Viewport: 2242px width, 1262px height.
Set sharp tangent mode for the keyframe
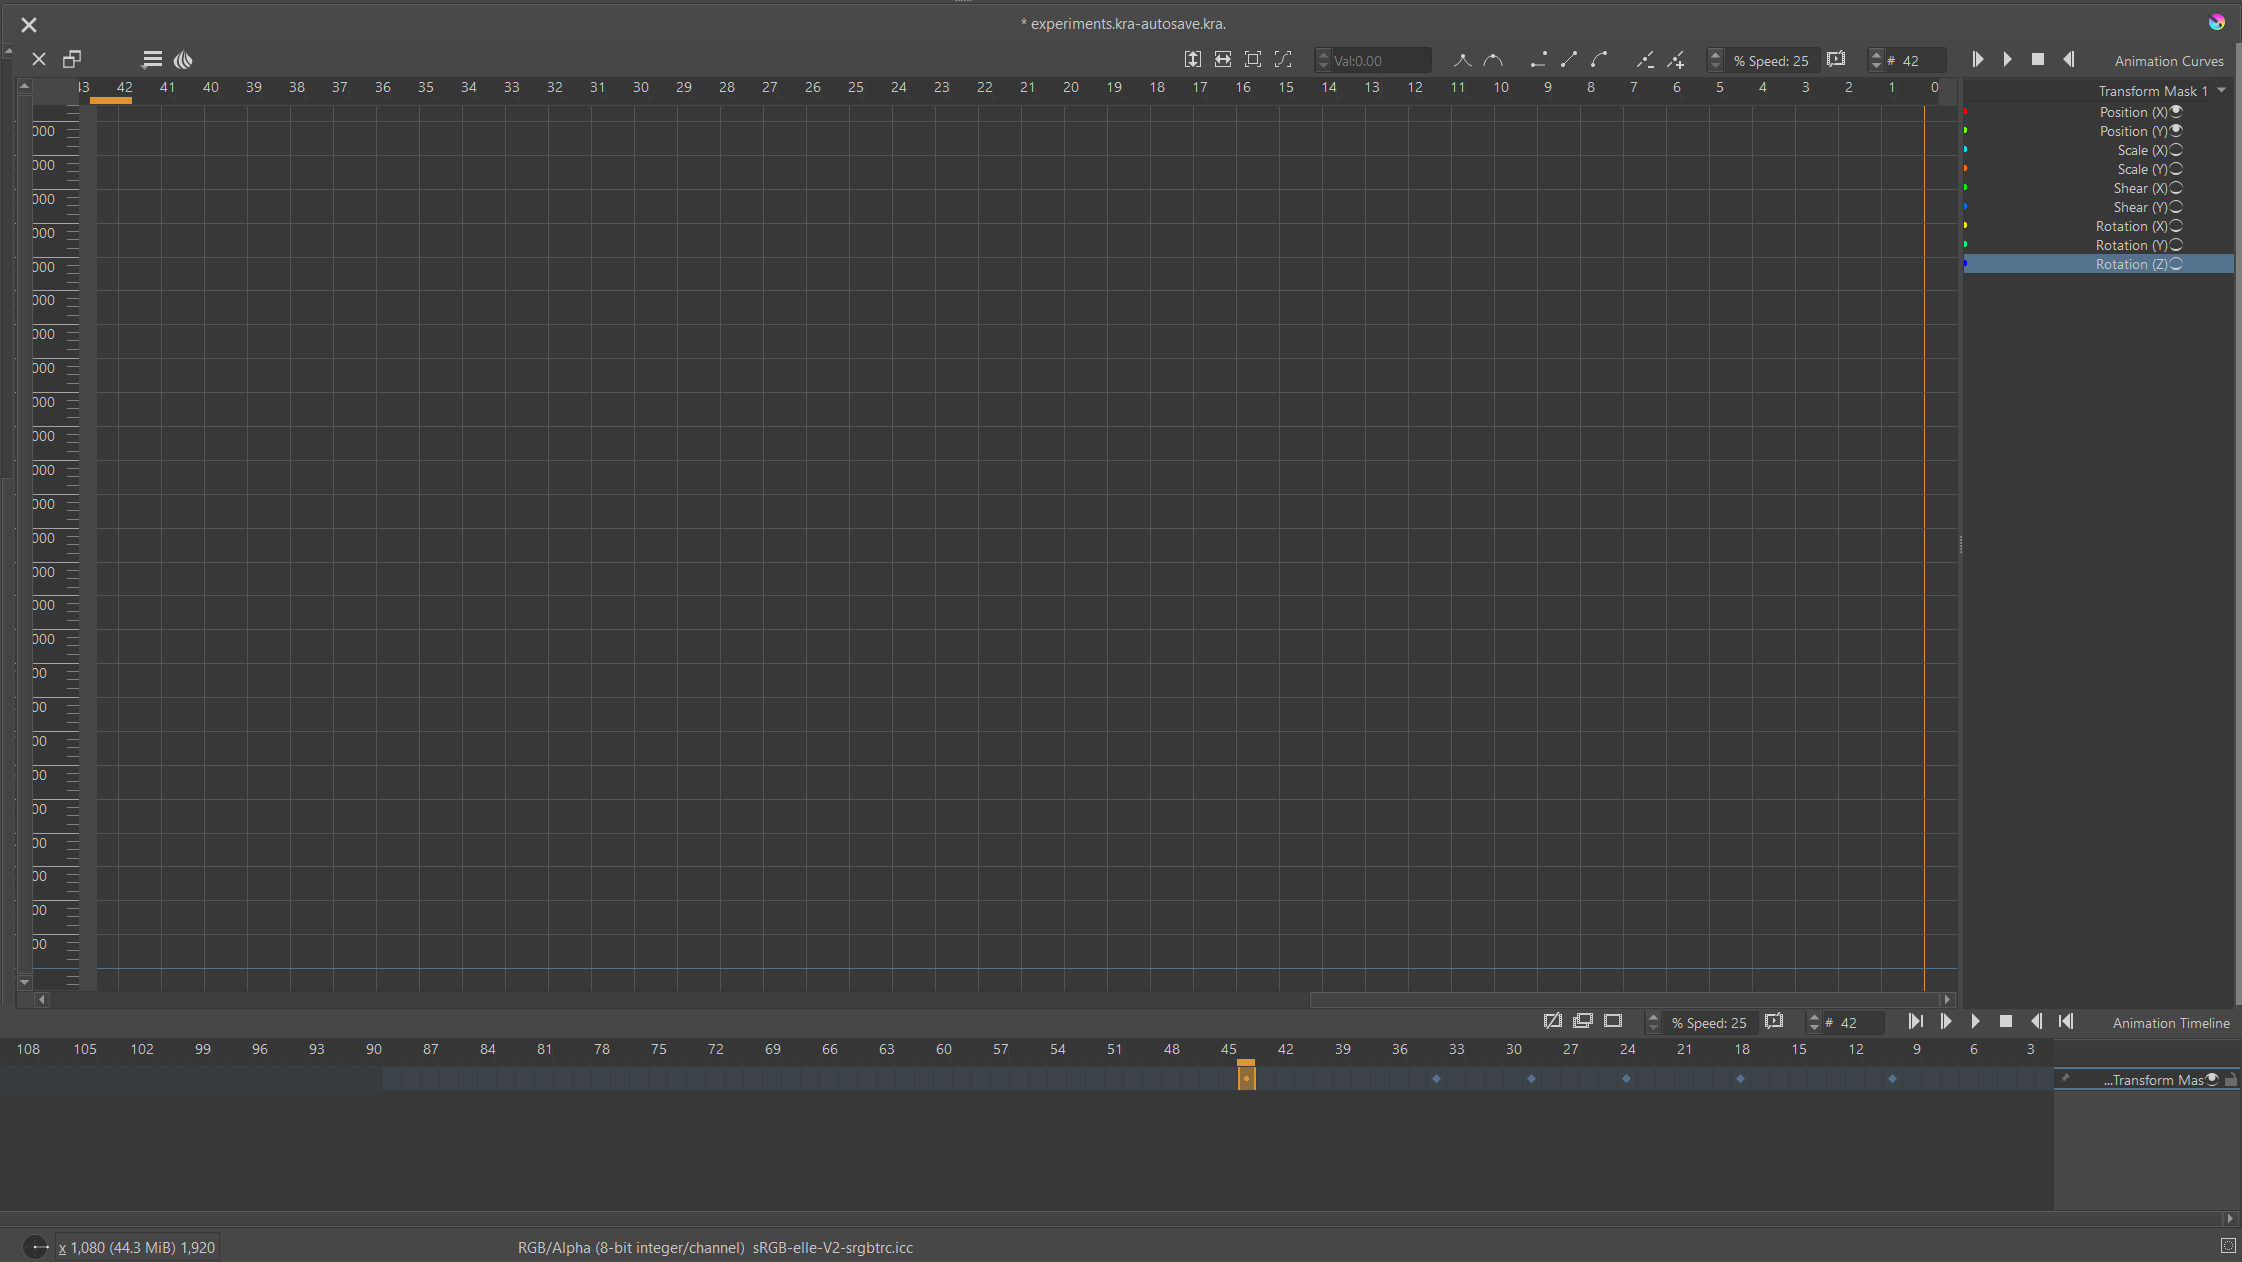click(1462, 60)
